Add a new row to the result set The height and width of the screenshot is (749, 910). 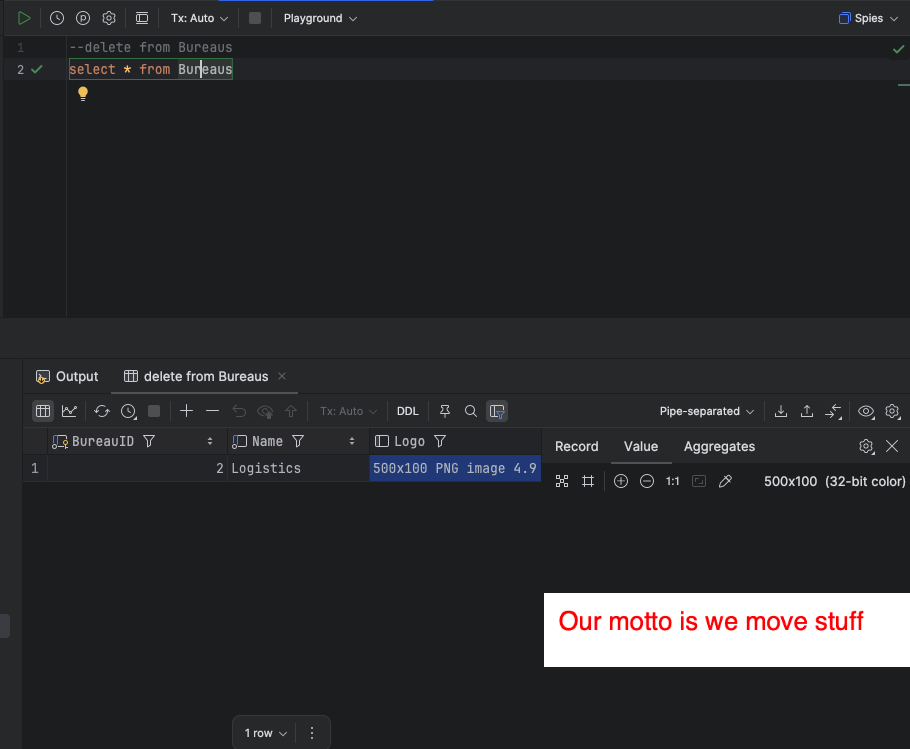(x=186, y=410)
